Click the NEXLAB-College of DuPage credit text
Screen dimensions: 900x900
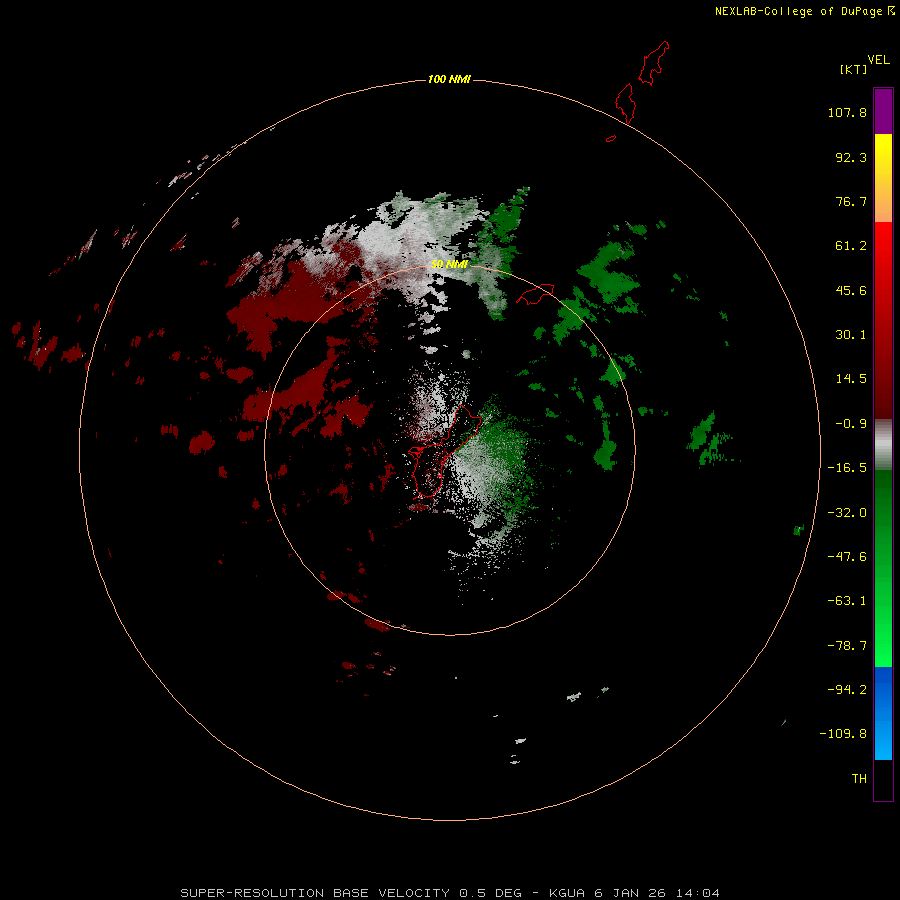pyautogui.click(x=798, y=11)
